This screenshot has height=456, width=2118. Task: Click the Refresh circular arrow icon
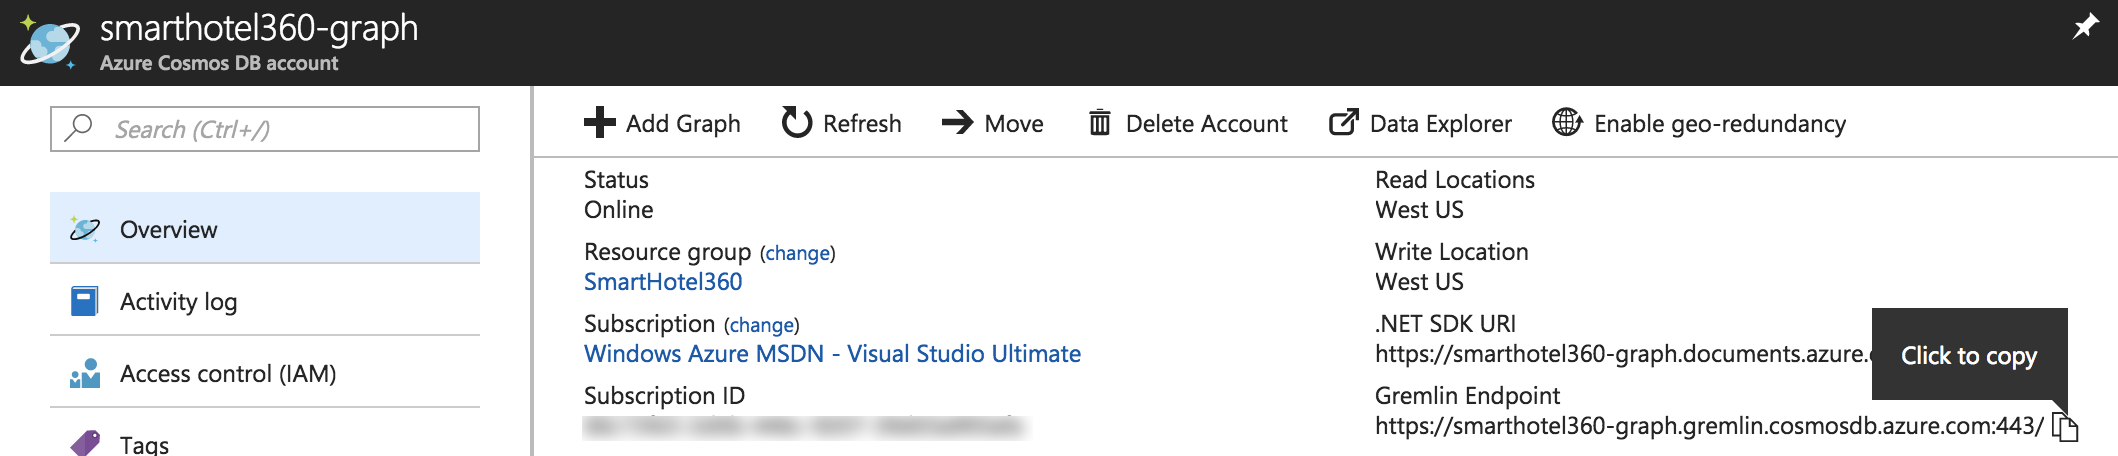tap(796, 123)
